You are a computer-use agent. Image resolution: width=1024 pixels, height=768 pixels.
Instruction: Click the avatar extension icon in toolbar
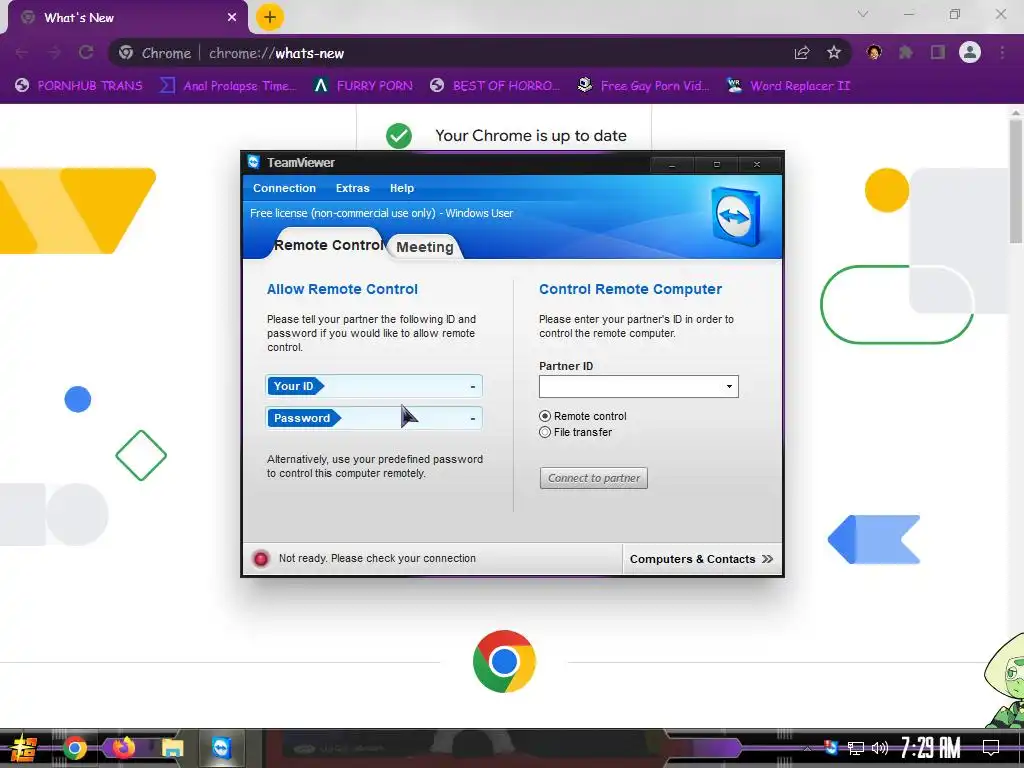point(874,52)
